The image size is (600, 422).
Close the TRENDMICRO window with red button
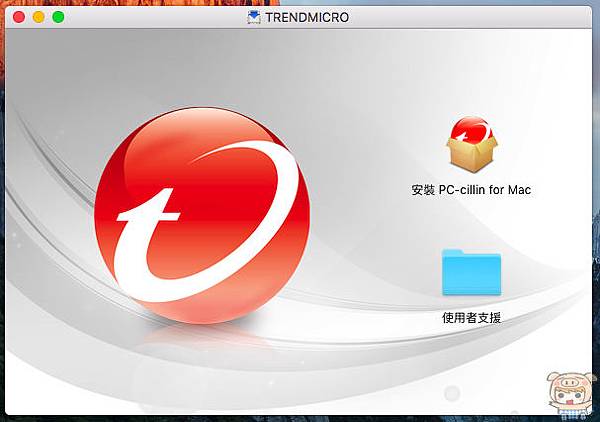pyautogui.click(x=19, y=17)
